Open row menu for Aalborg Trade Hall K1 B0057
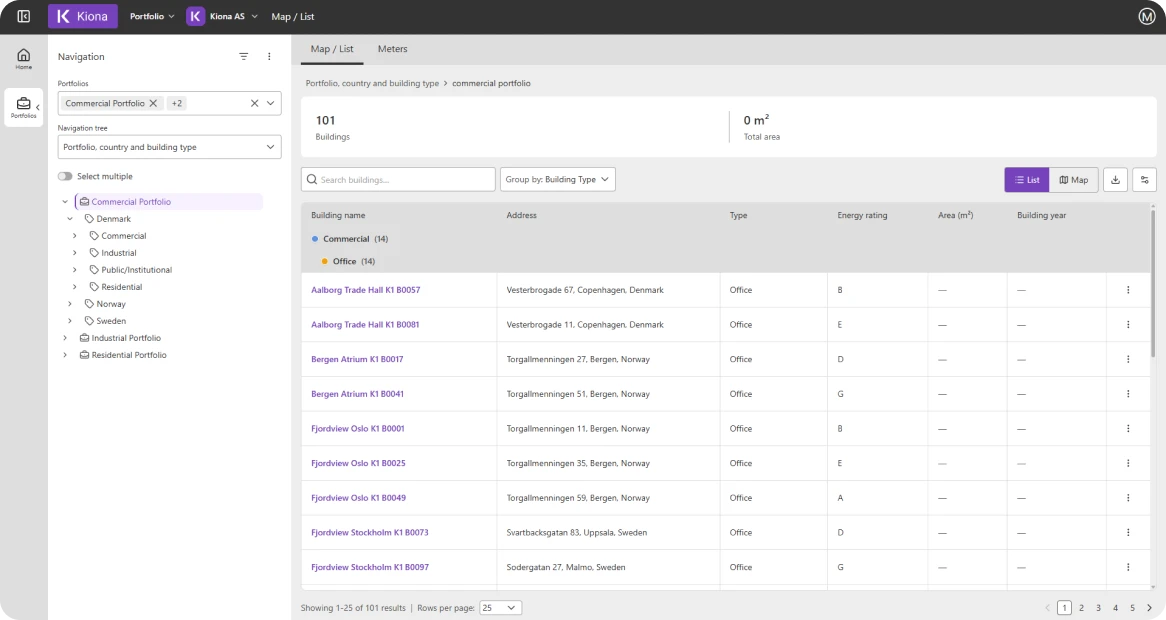This screenshot has height=620, width=1166. pos(1128,290)
